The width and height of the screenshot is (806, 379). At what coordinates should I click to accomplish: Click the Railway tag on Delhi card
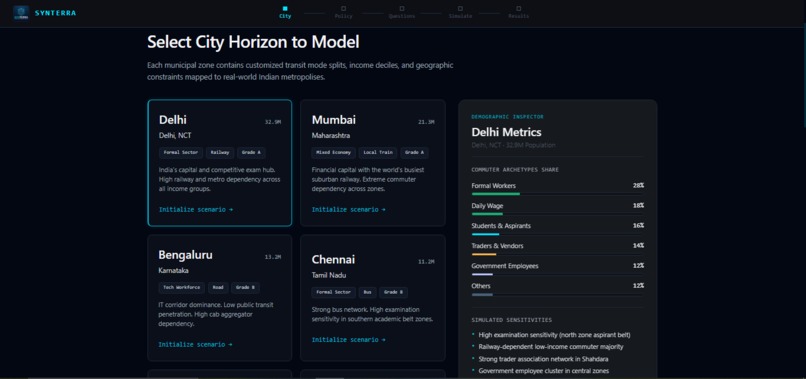tap(221, 153)
